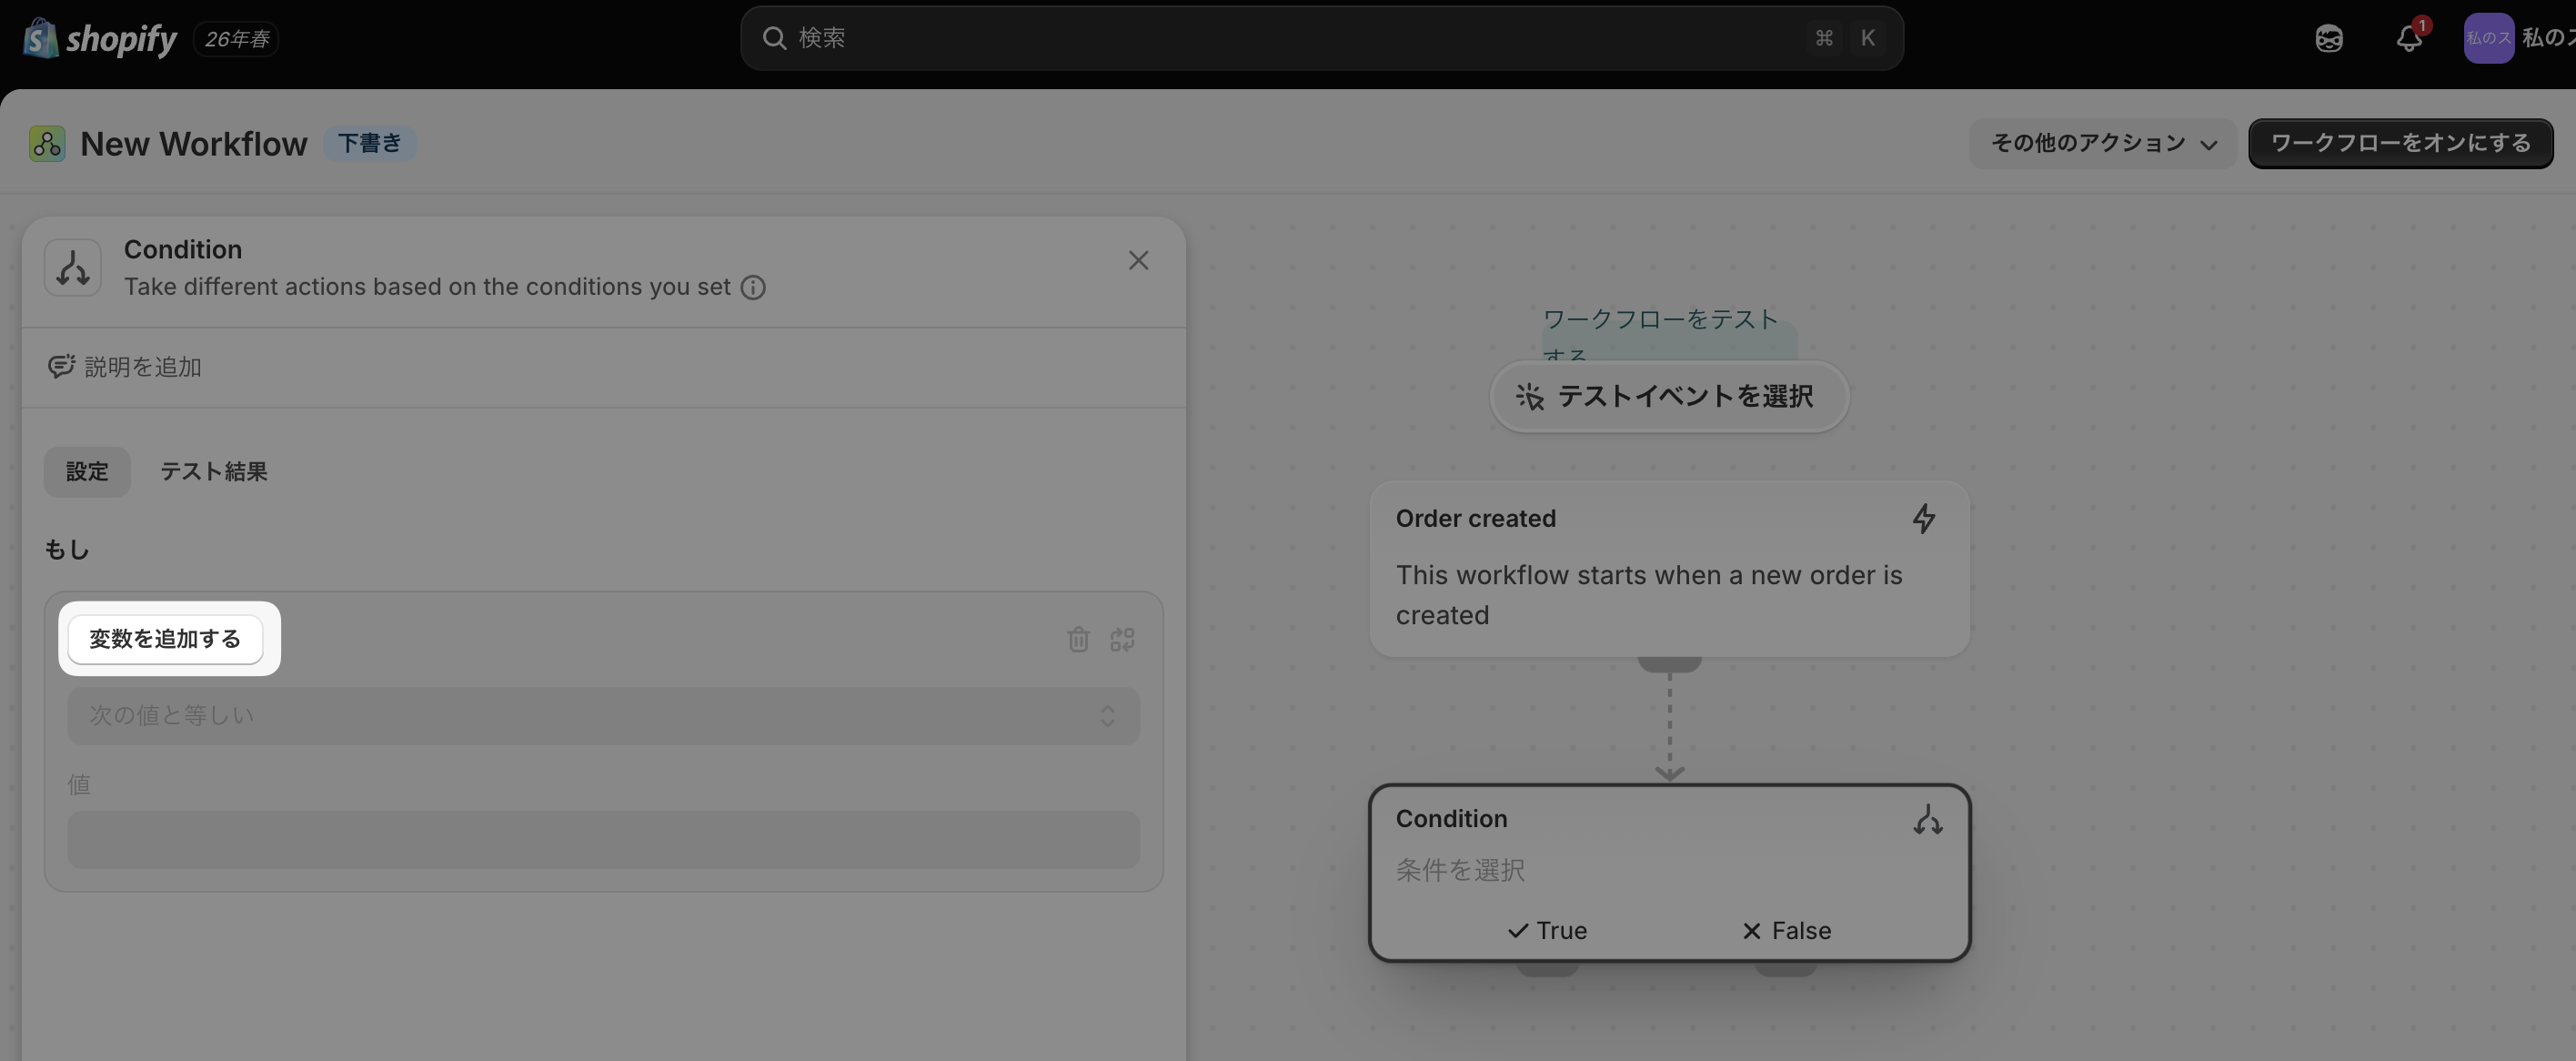The image size is (2576, 1061).
Task: Open the 次の値と等しい operator dropdown
Action: click(x=603, y=716)
